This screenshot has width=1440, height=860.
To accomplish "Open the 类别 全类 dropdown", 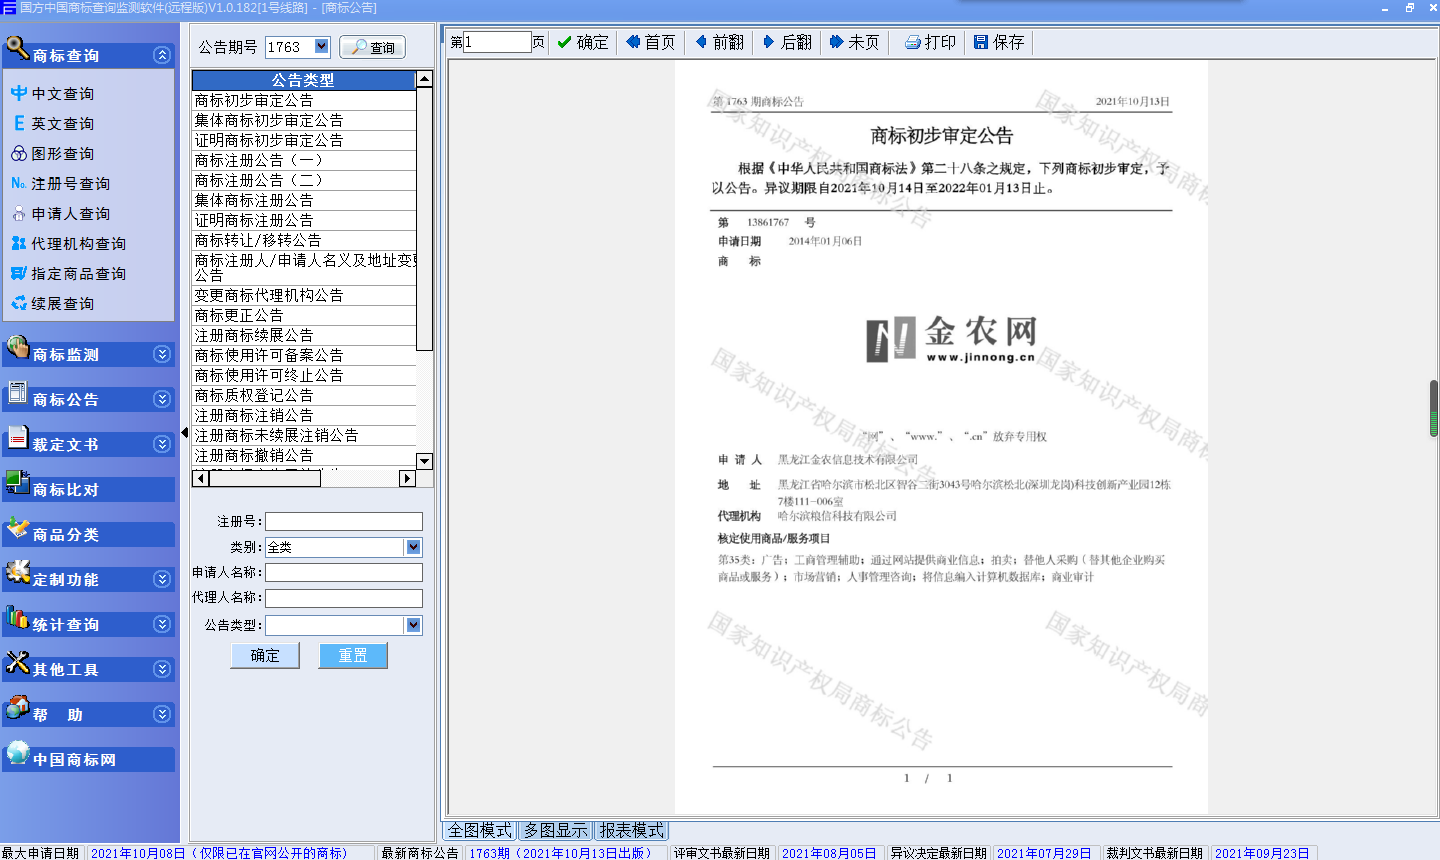I will [x=414, y=547].
